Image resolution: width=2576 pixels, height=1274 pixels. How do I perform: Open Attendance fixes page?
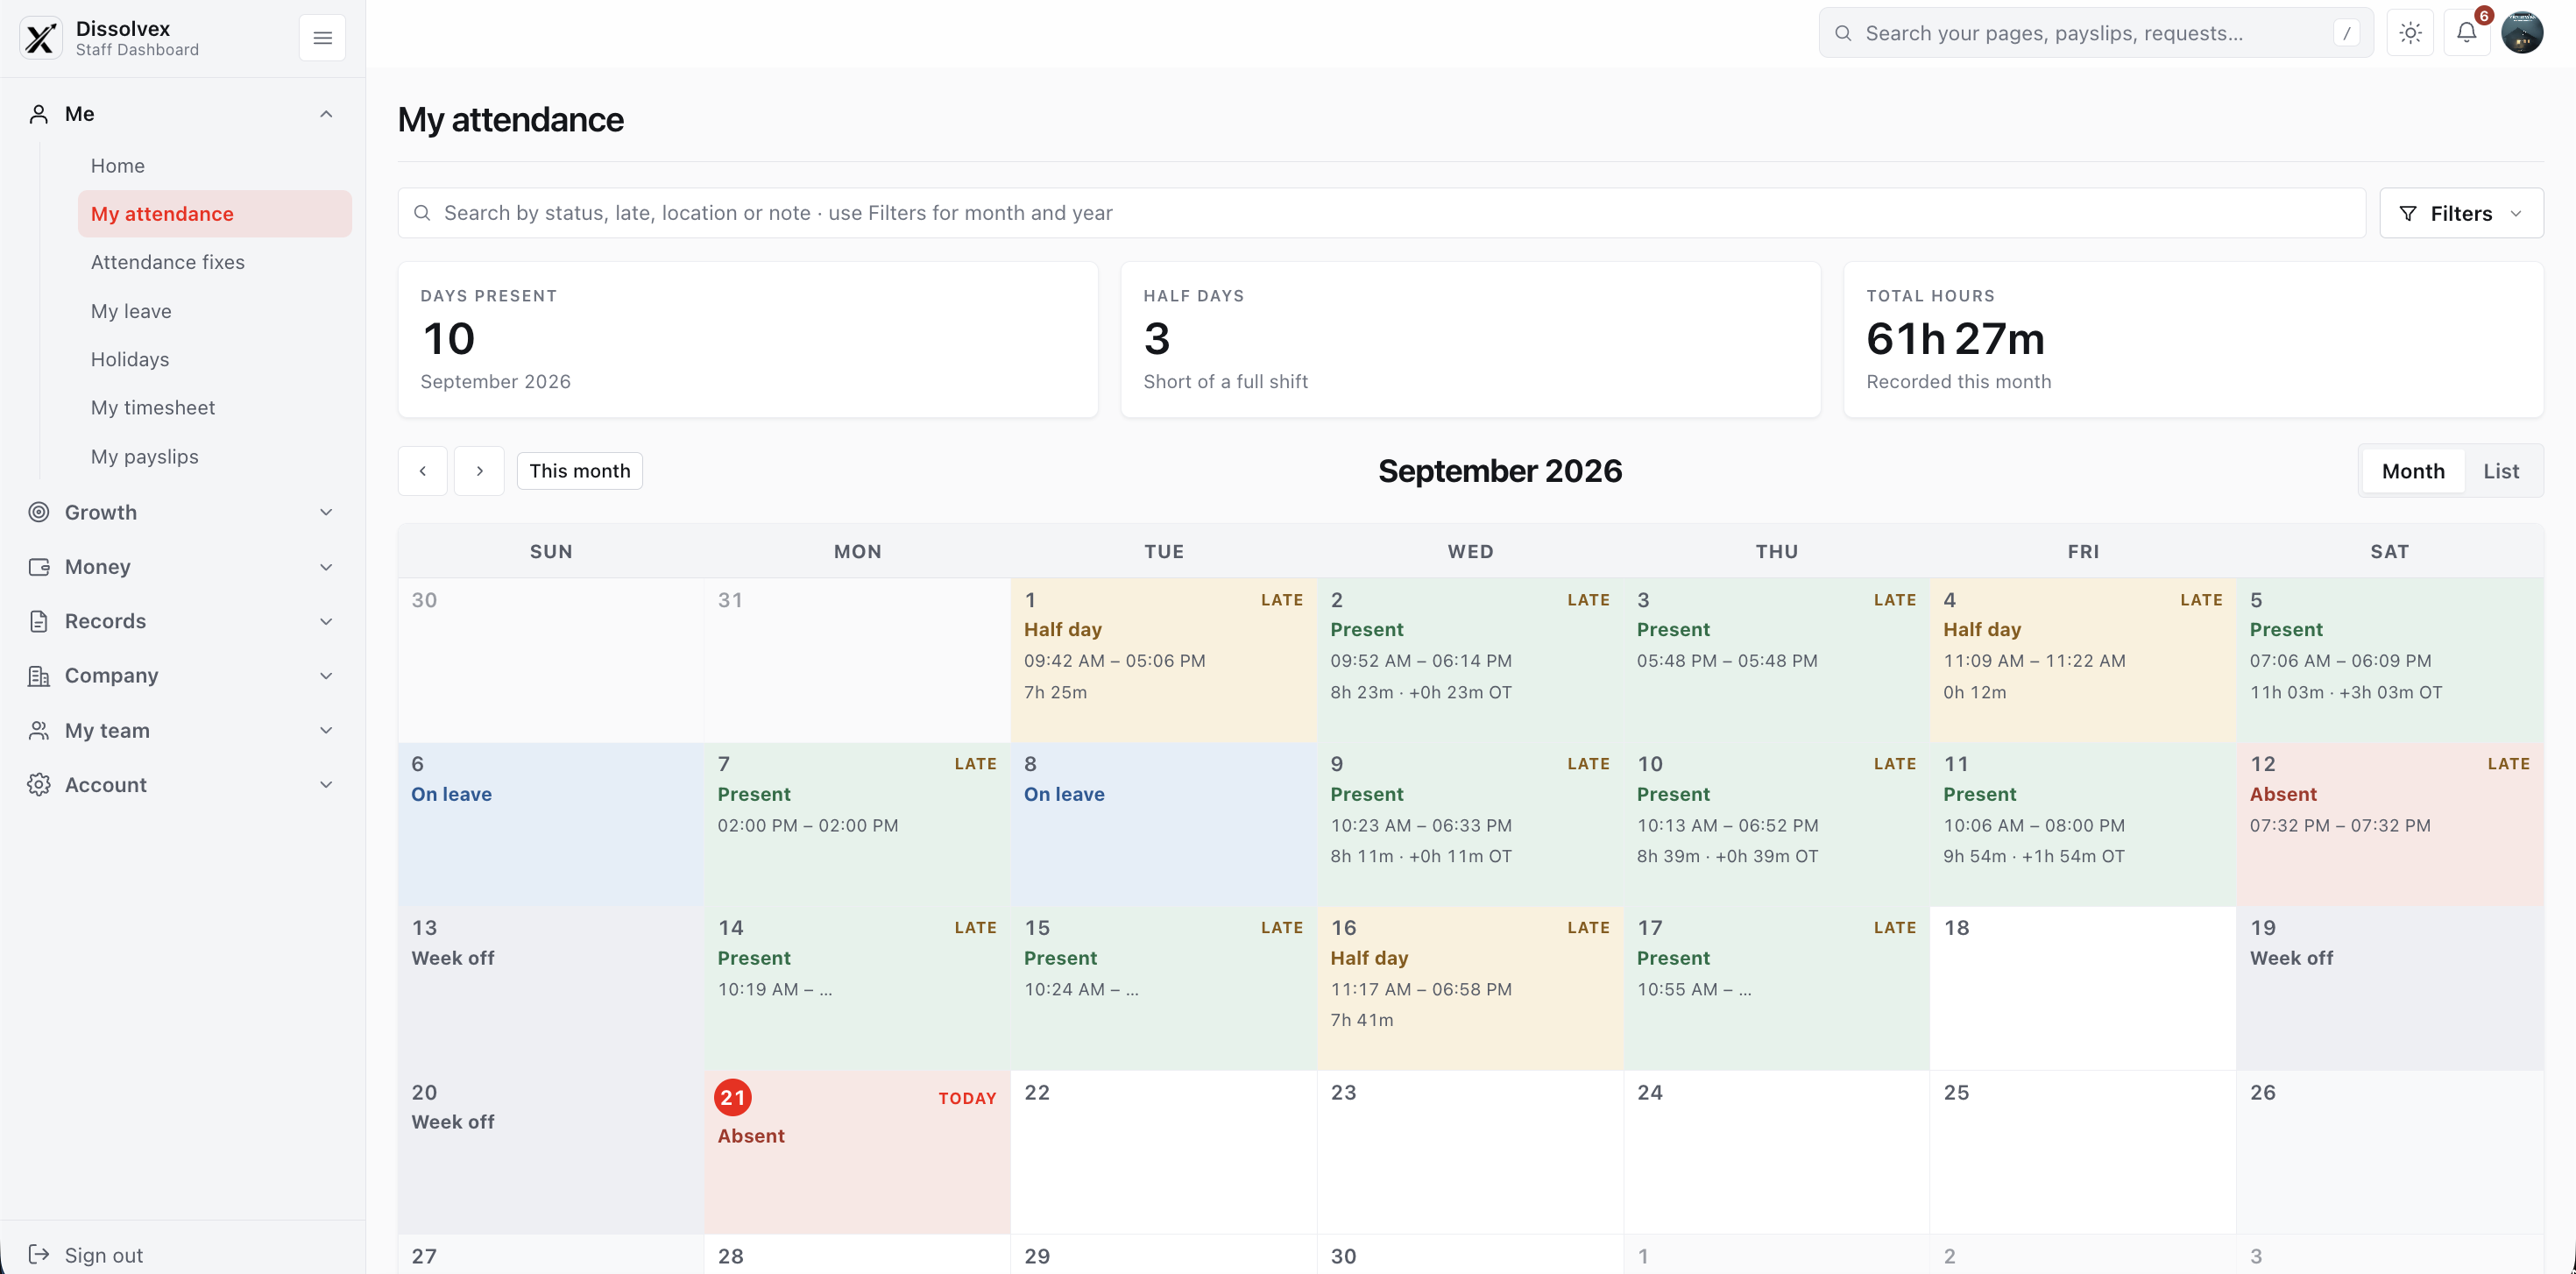point(215,262)
